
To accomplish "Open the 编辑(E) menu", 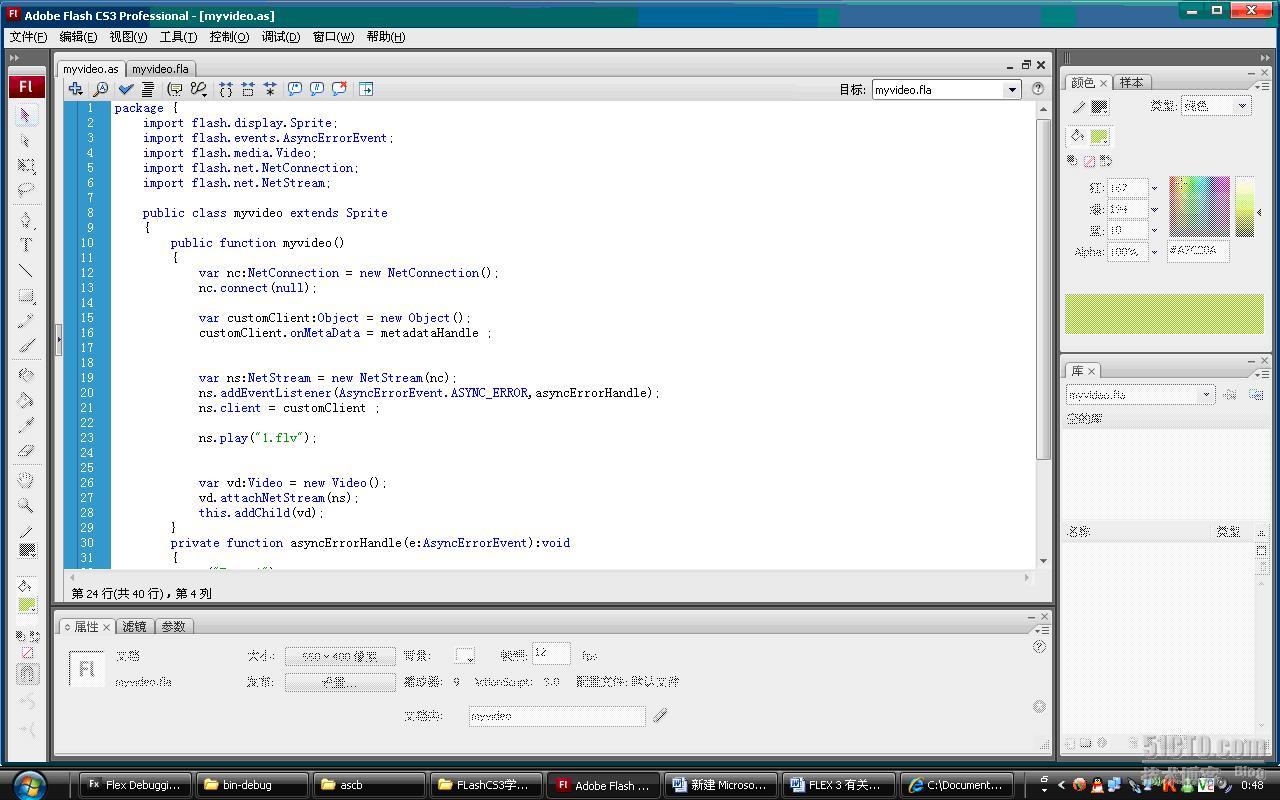I will coord(78,37).
